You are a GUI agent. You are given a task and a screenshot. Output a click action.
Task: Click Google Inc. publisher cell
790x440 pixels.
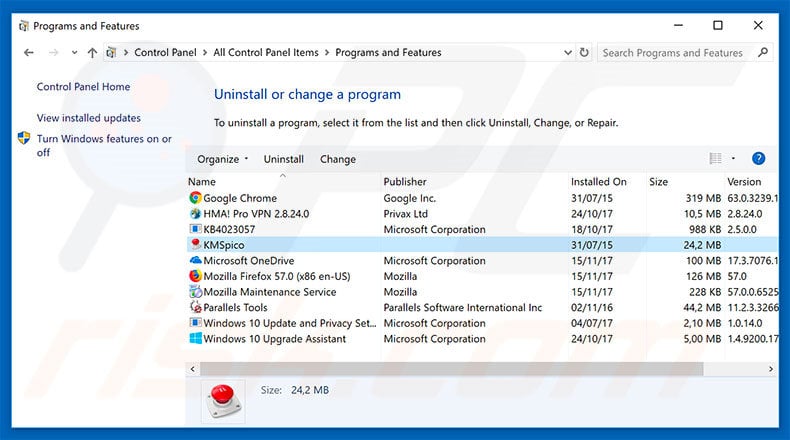(410, 198)
